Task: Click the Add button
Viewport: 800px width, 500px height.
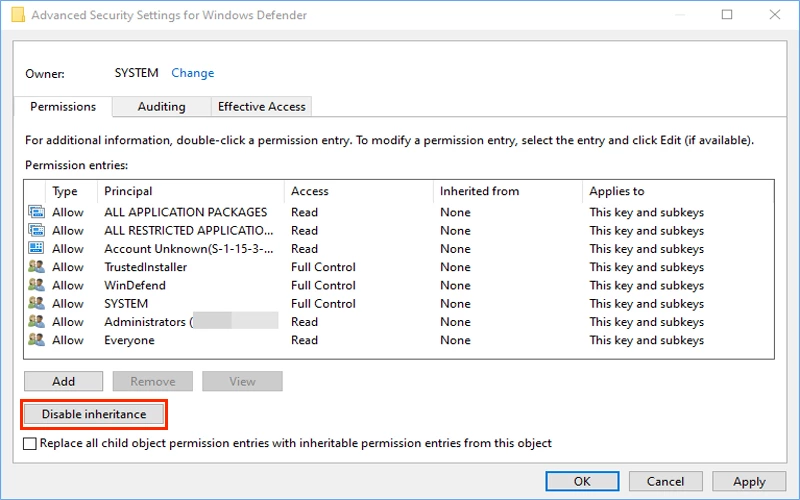Action: tap(63, 381)
